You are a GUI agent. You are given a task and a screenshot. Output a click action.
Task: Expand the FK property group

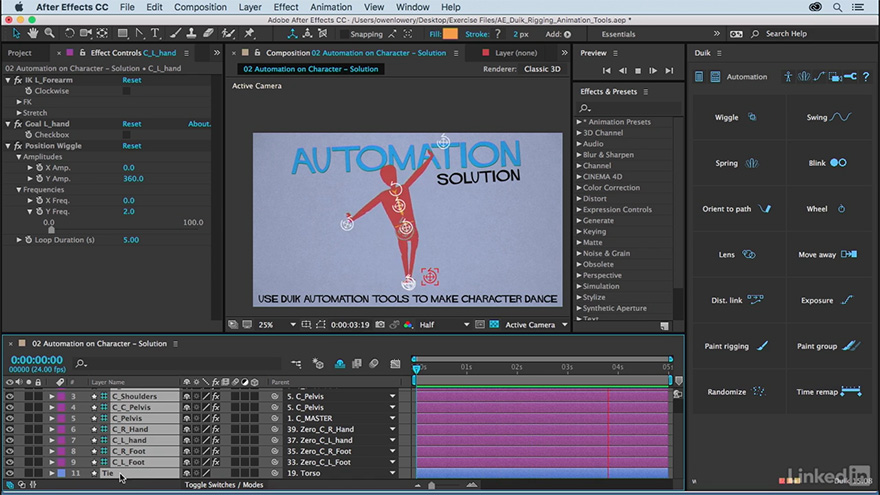[x=19, y=102]
